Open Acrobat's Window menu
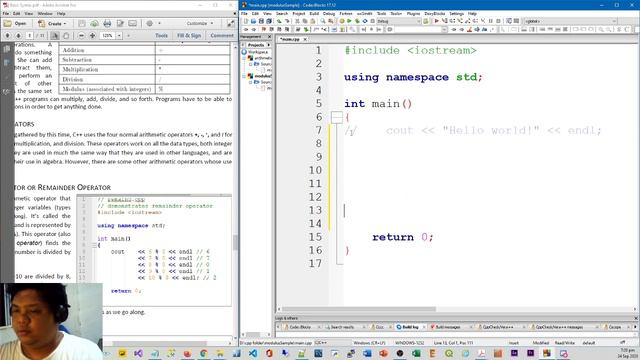This screenshot has width=640, height=360. (45, 13)
